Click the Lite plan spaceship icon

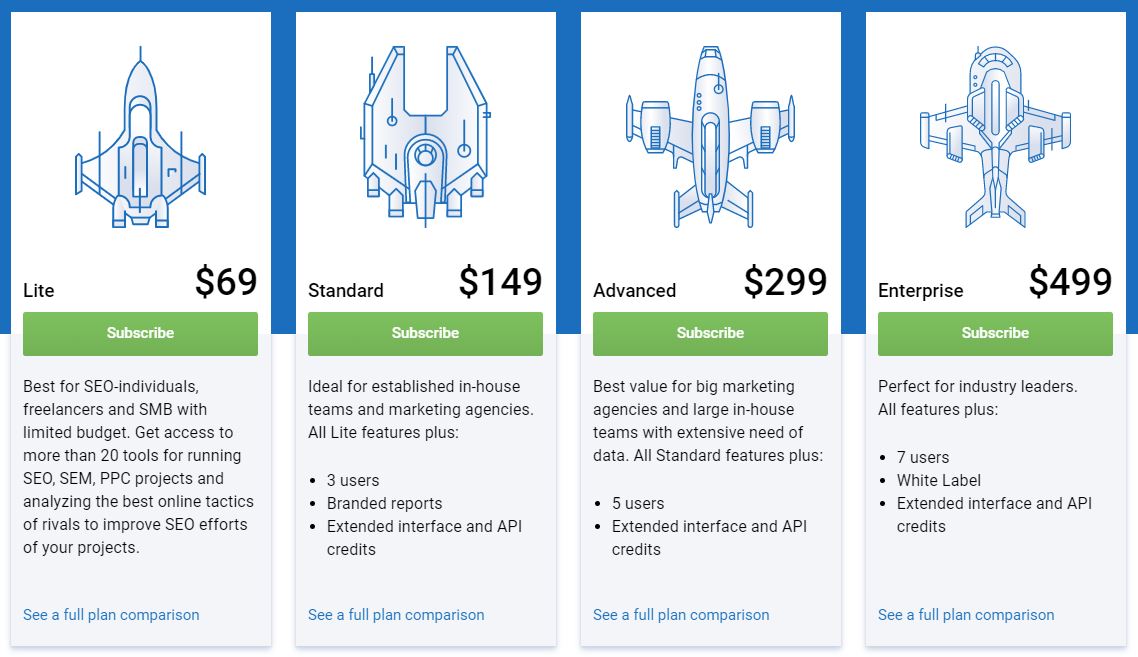[x=140, y=137]
